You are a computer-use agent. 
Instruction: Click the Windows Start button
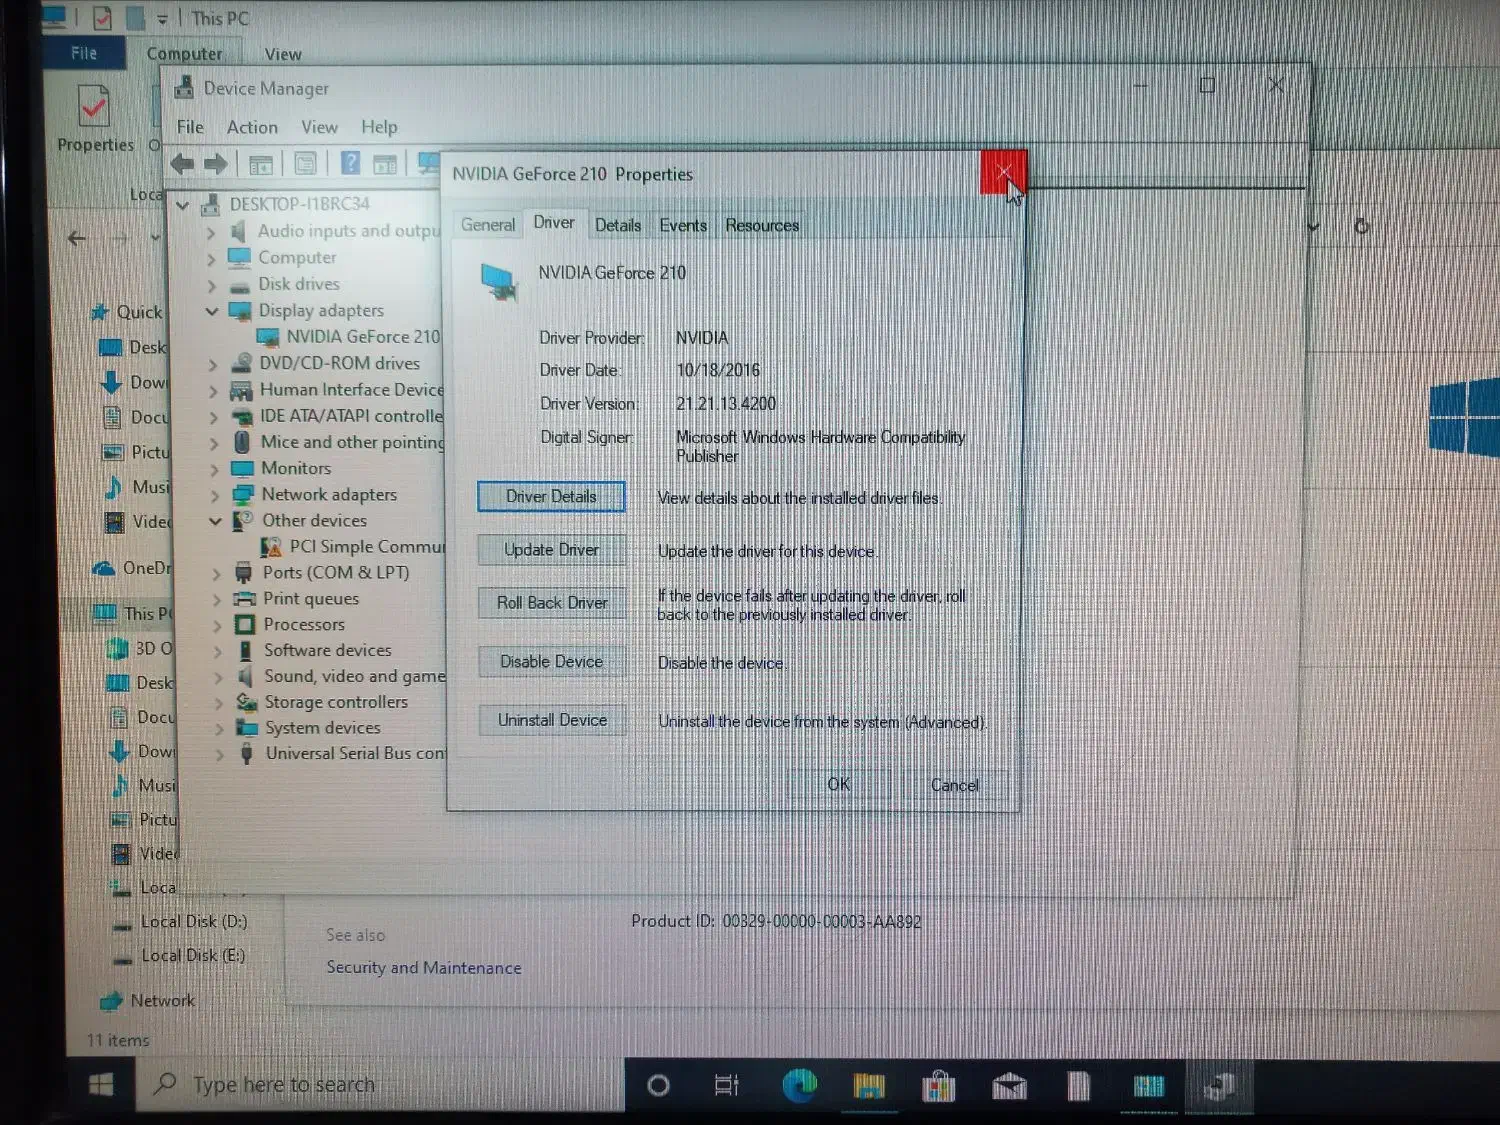click(x=101, y=1085)
